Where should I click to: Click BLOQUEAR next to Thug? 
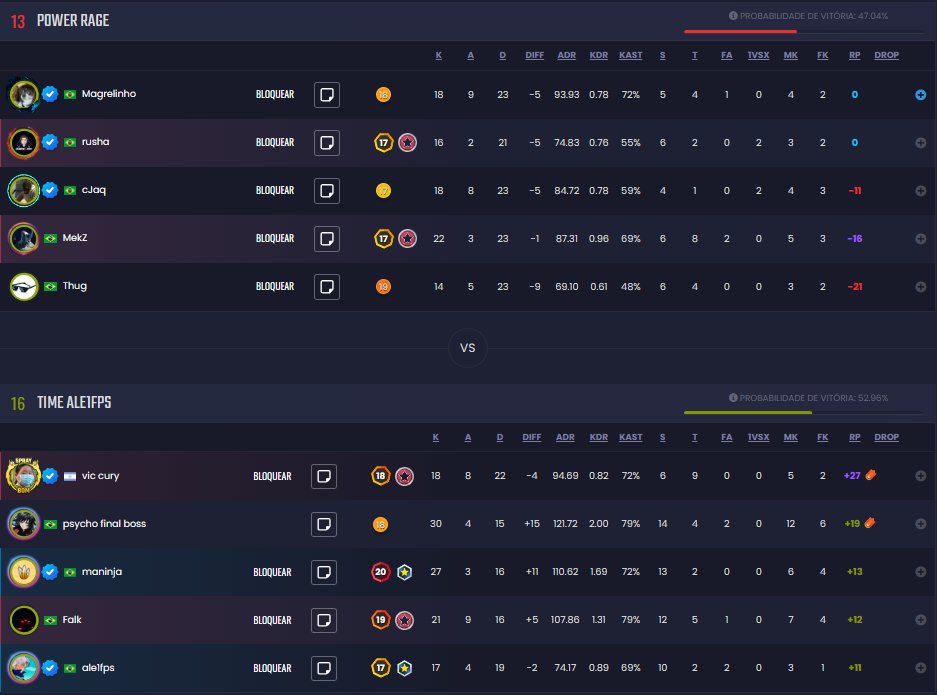275,286
